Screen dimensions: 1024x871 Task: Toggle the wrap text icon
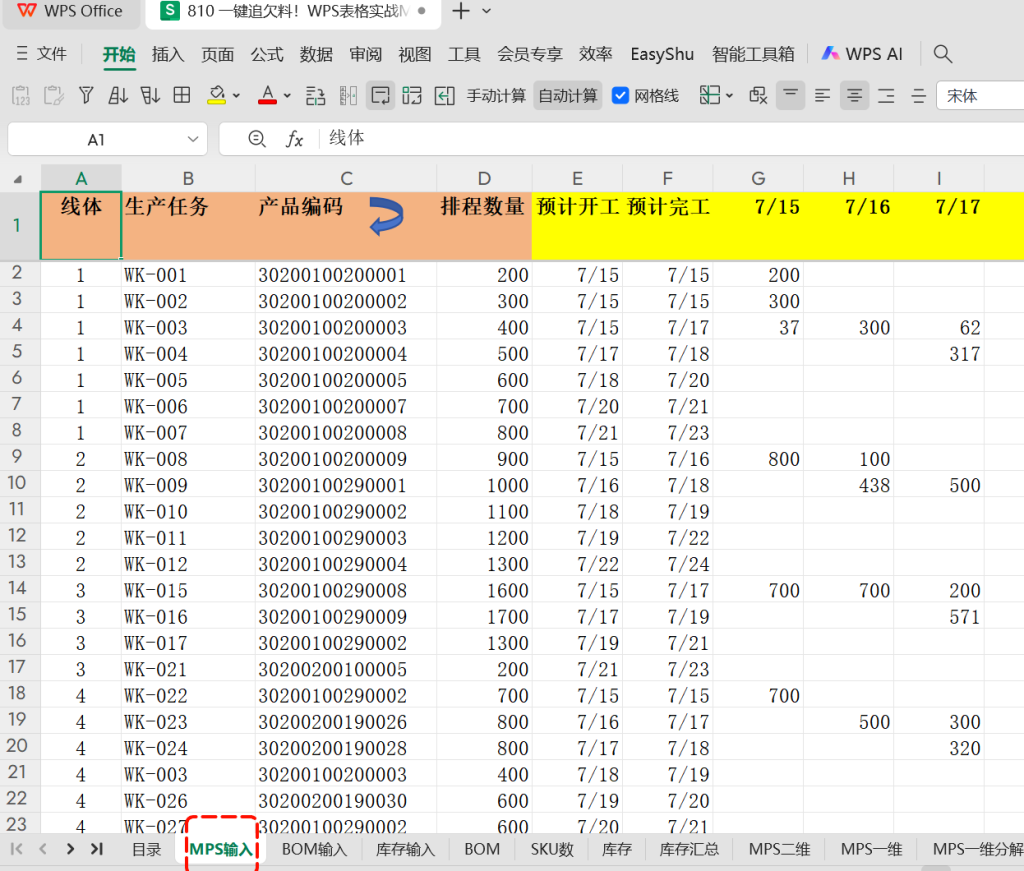[380, 96]
